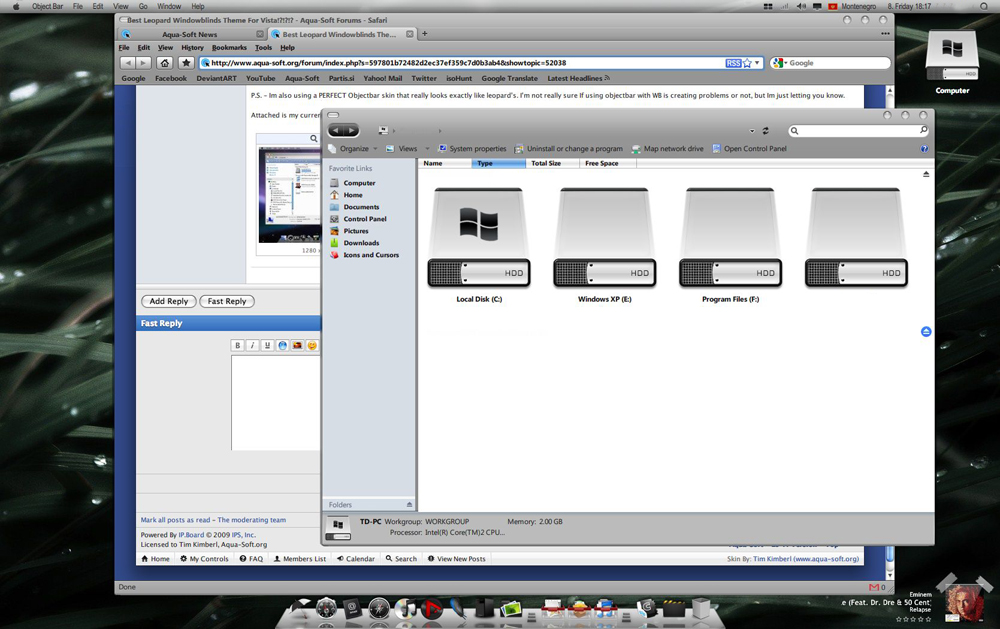Viewport: 1000px width, 629px height.
Task: Open new tab with plus button
Action: pos(425,34)
